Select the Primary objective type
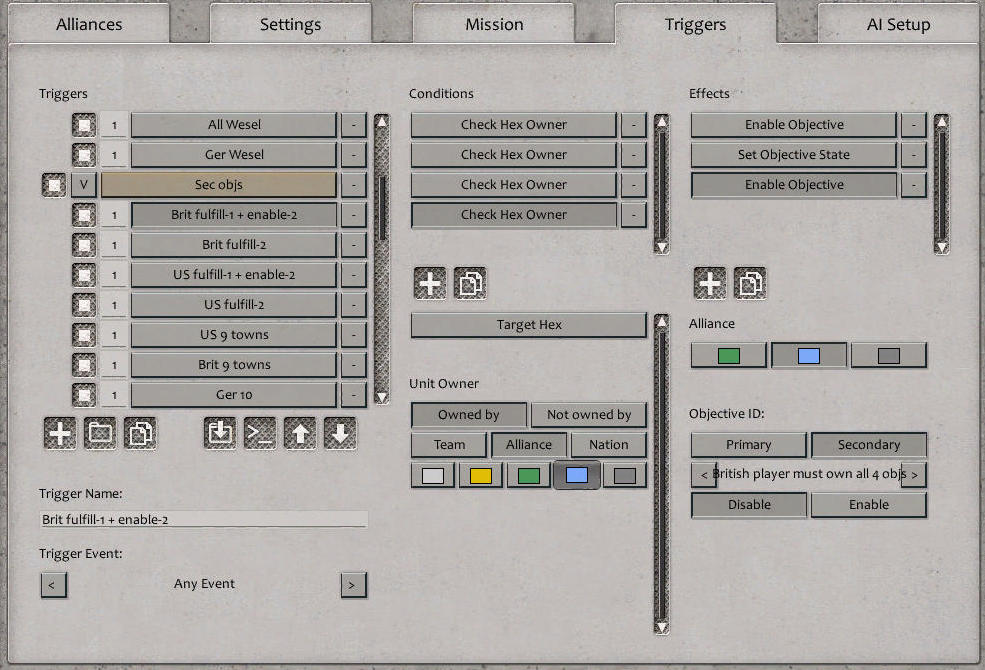 coord(749,445)
